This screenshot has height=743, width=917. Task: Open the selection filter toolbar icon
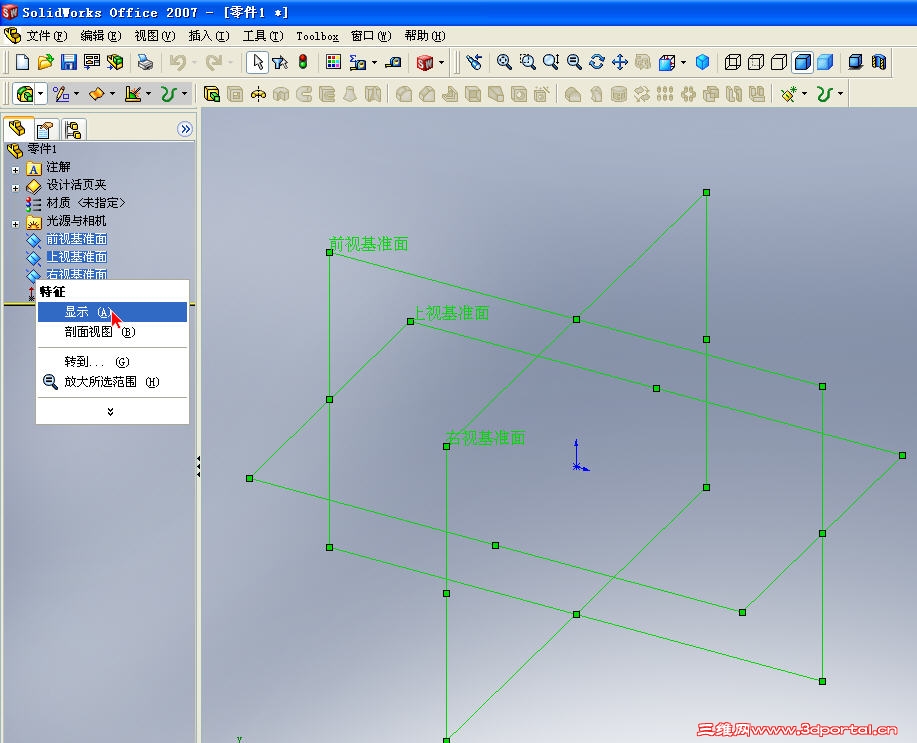coord(280,62)
